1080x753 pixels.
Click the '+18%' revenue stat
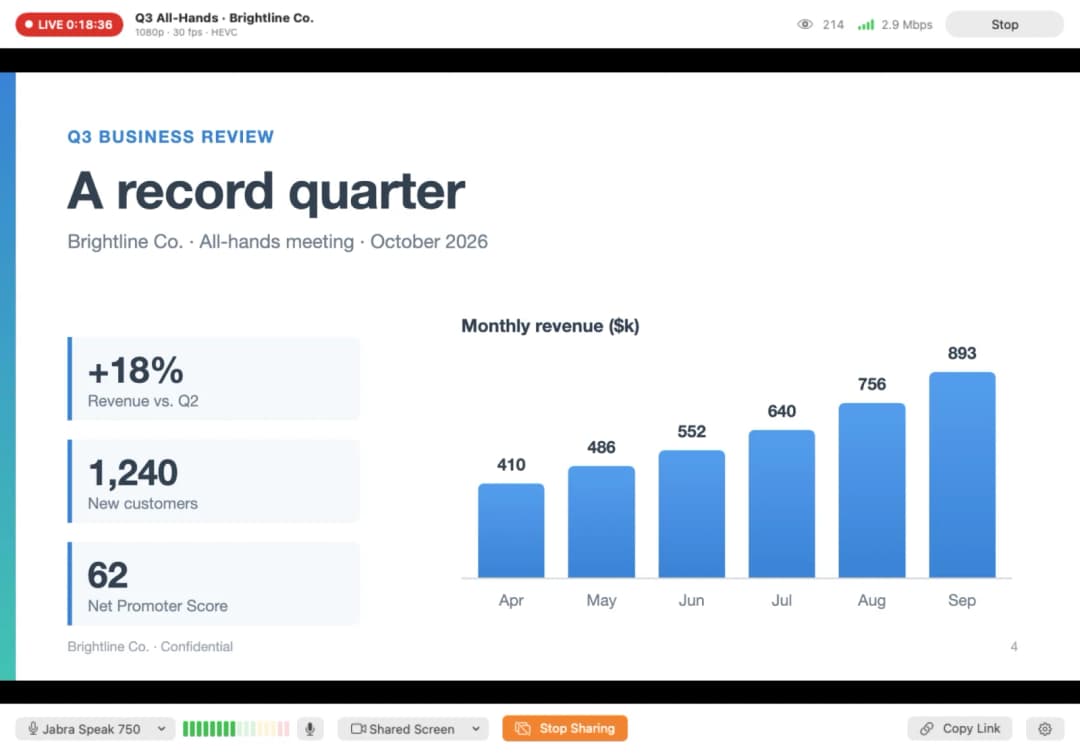point(136,370)
